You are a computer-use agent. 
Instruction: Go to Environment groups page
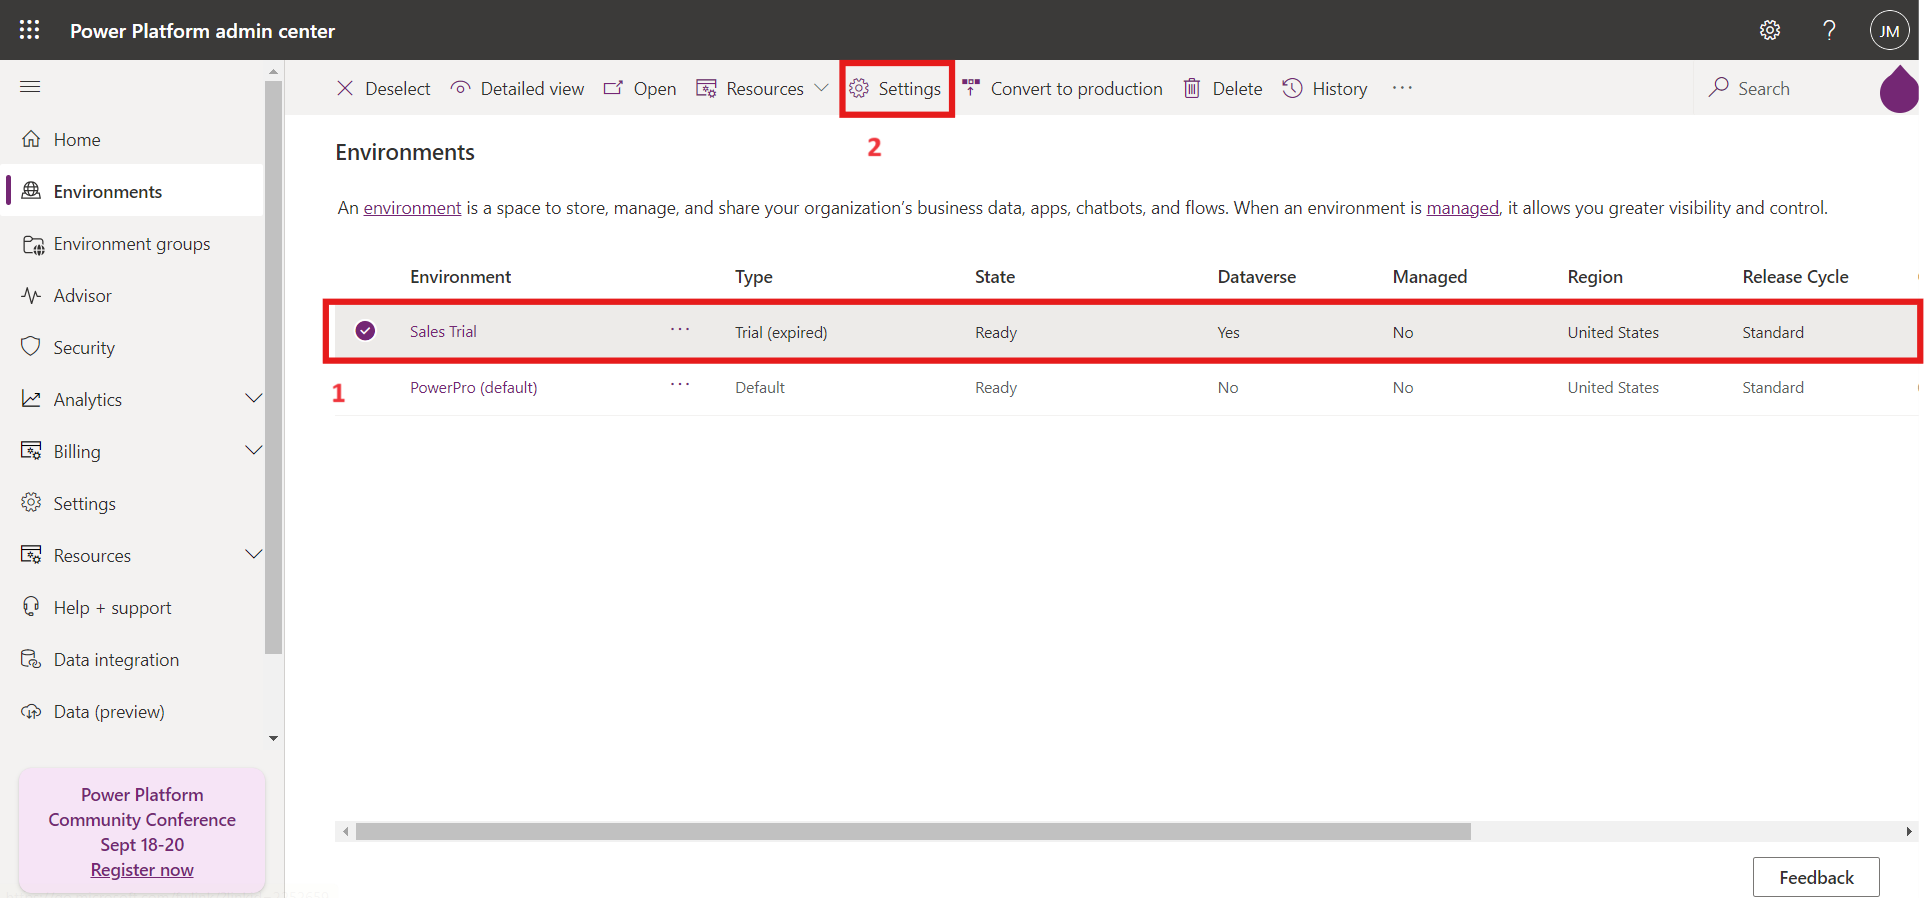(131, 244)
